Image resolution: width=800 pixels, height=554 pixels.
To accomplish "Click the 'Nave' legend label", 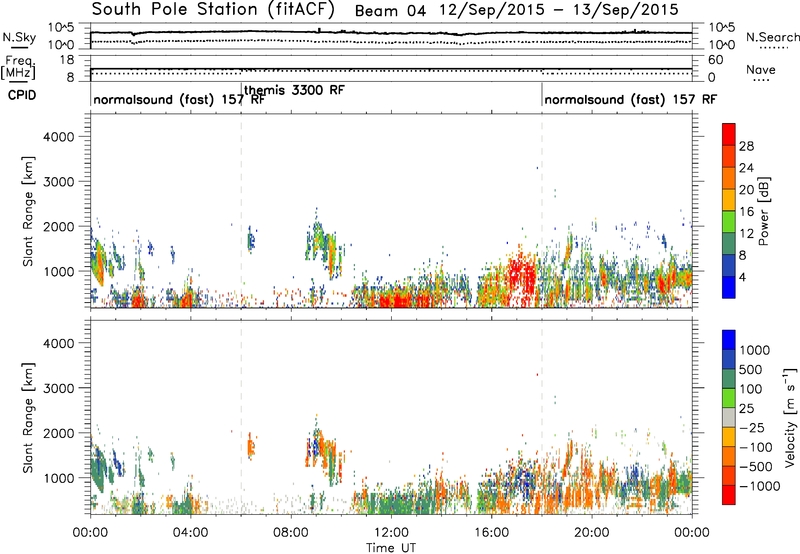I will 761,69.
